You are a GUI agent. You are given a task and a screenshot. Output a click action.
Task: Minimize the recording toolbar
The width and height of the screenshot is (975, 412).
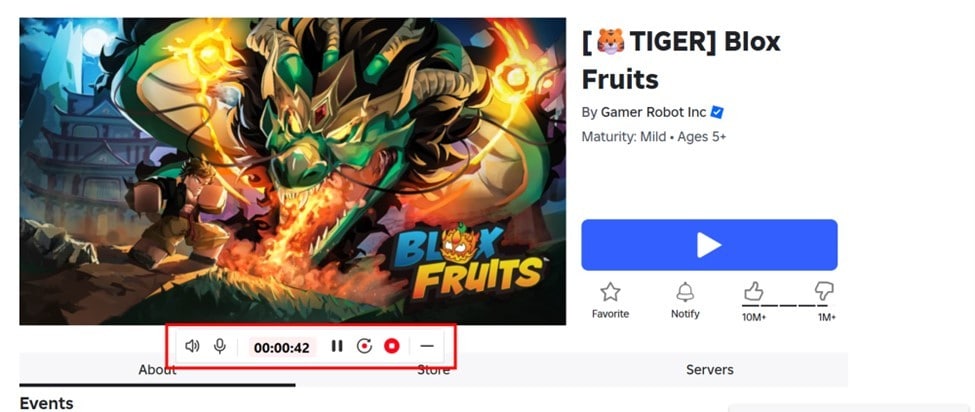(427, 346)
